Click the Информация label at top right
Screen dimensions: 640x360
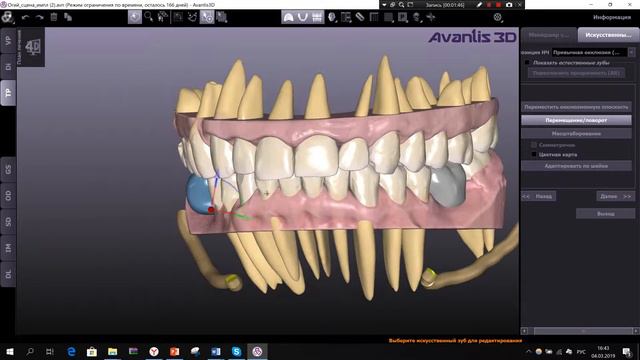[611, 17]
